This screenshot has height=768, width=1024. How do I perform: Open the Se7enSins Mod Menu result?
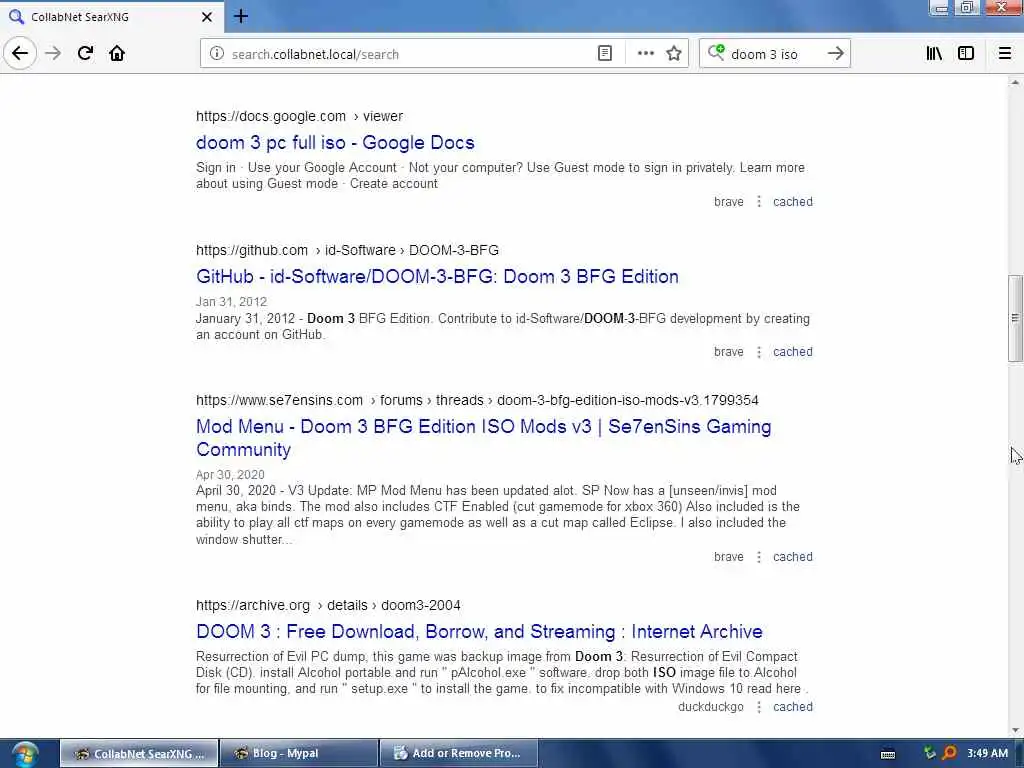(483, 438)
